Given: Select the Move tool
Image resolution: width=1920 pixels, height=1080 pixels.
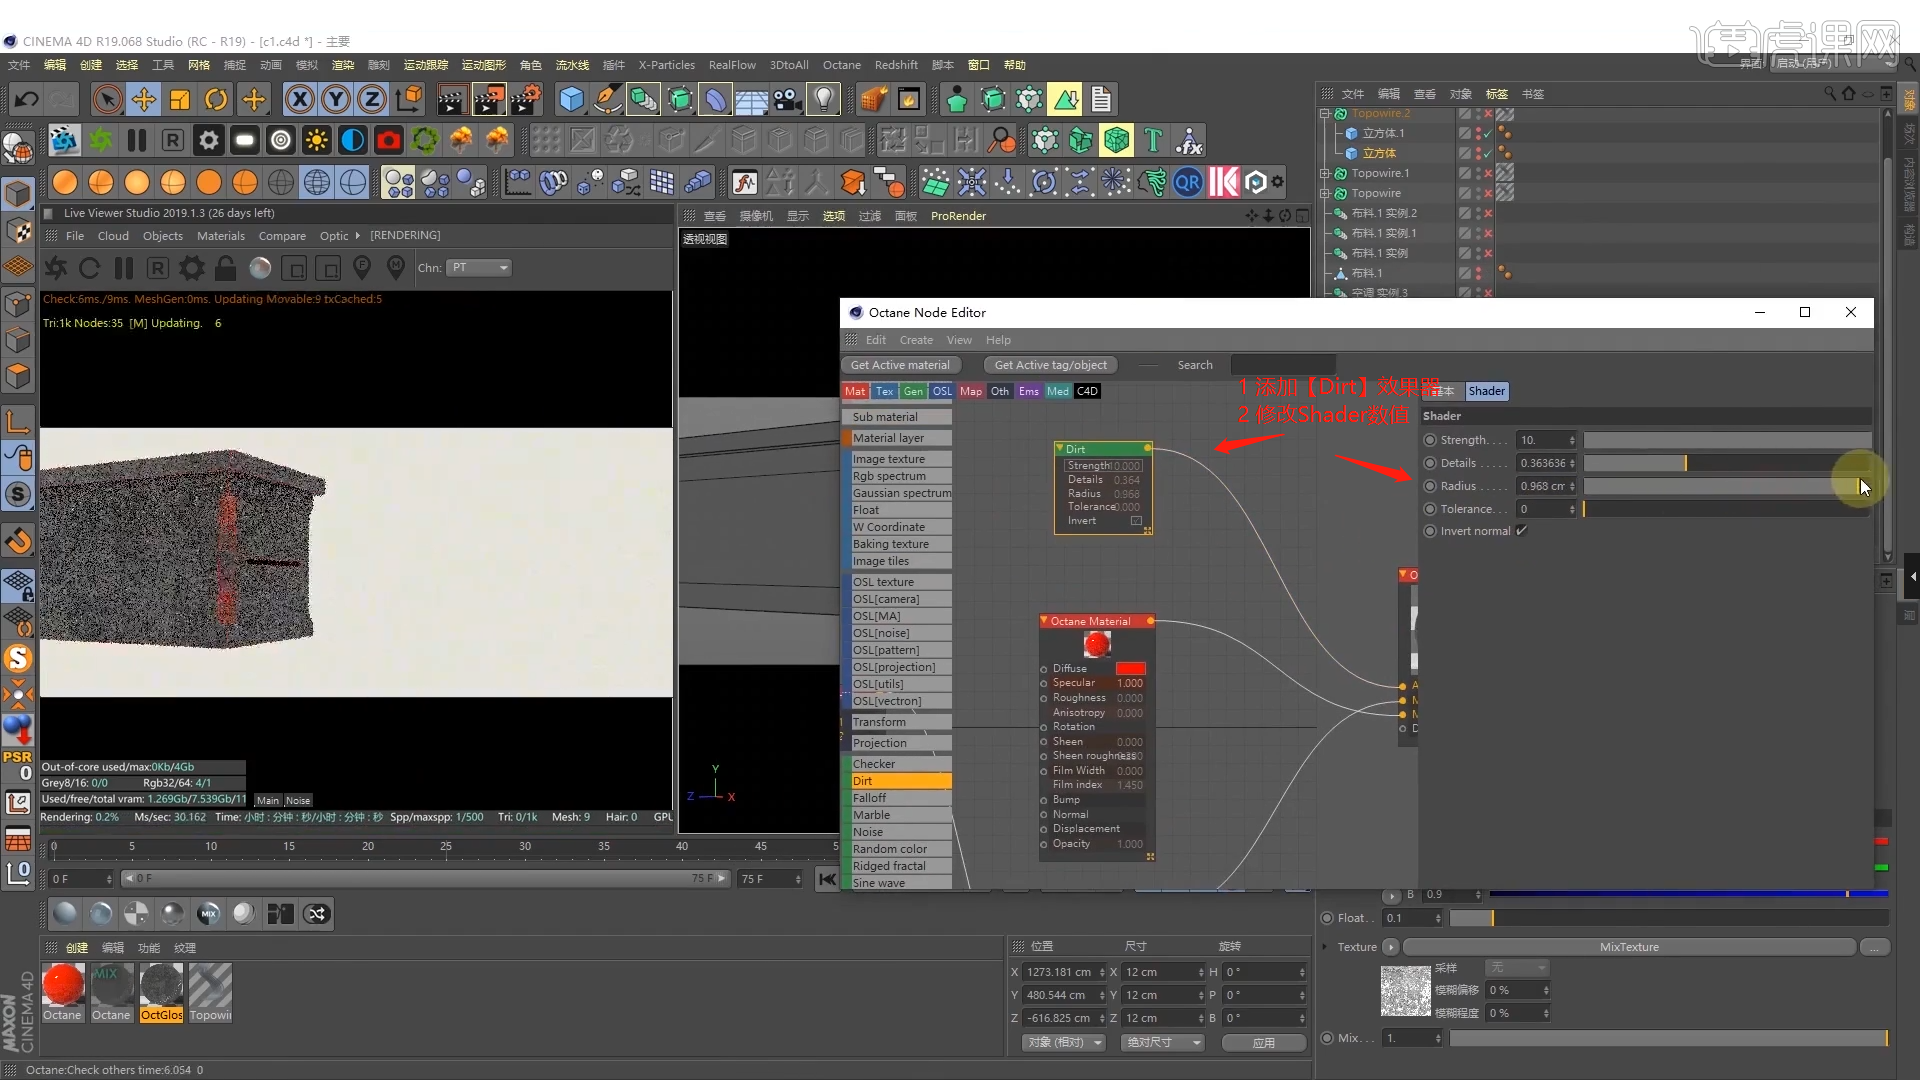Looking at the screenshot, I should (x=144, y=99).
